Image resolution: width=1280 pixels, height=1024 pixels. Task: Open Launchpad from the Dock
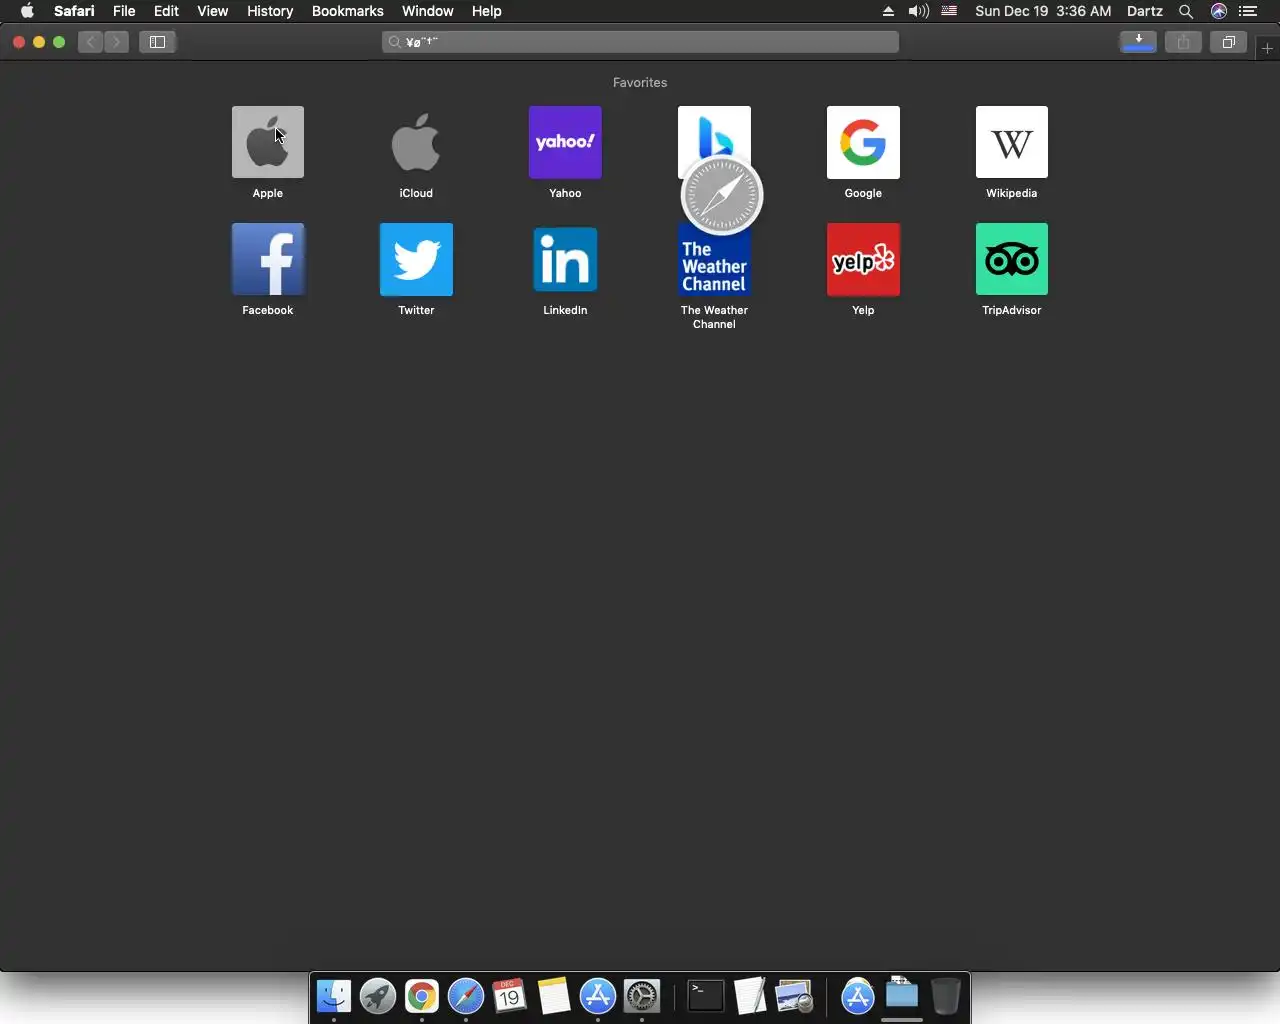pos(378,996)
